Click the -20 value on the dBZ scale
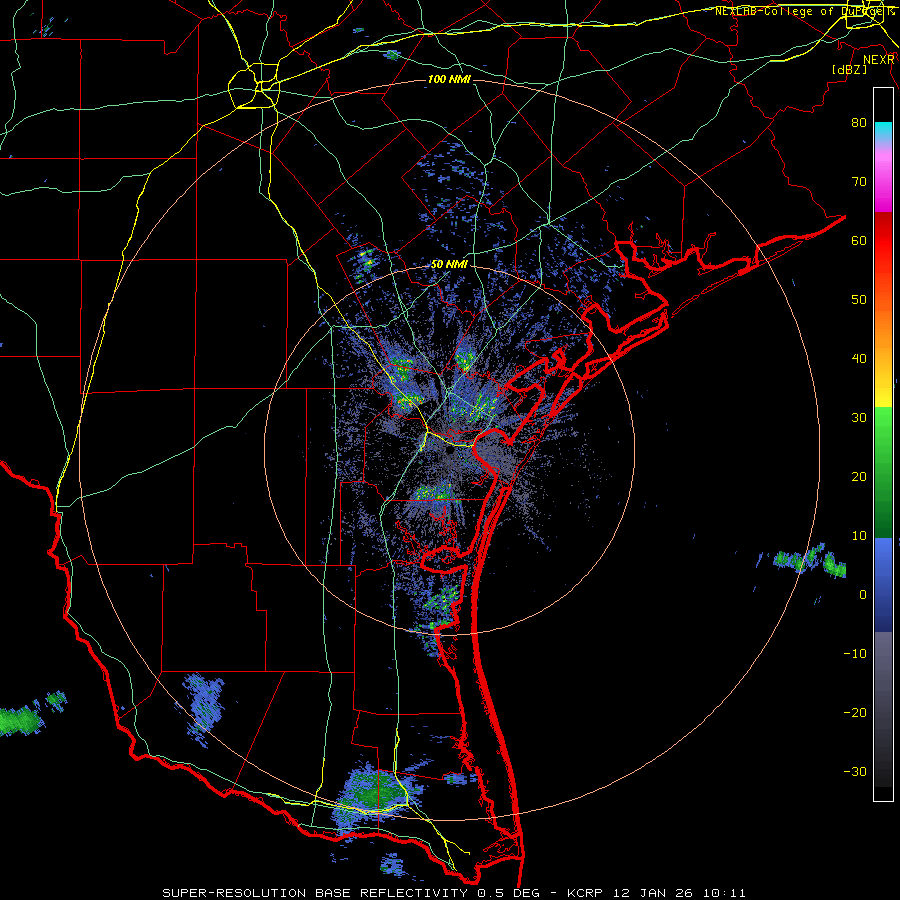900x900 pixels. coord(855,712)
